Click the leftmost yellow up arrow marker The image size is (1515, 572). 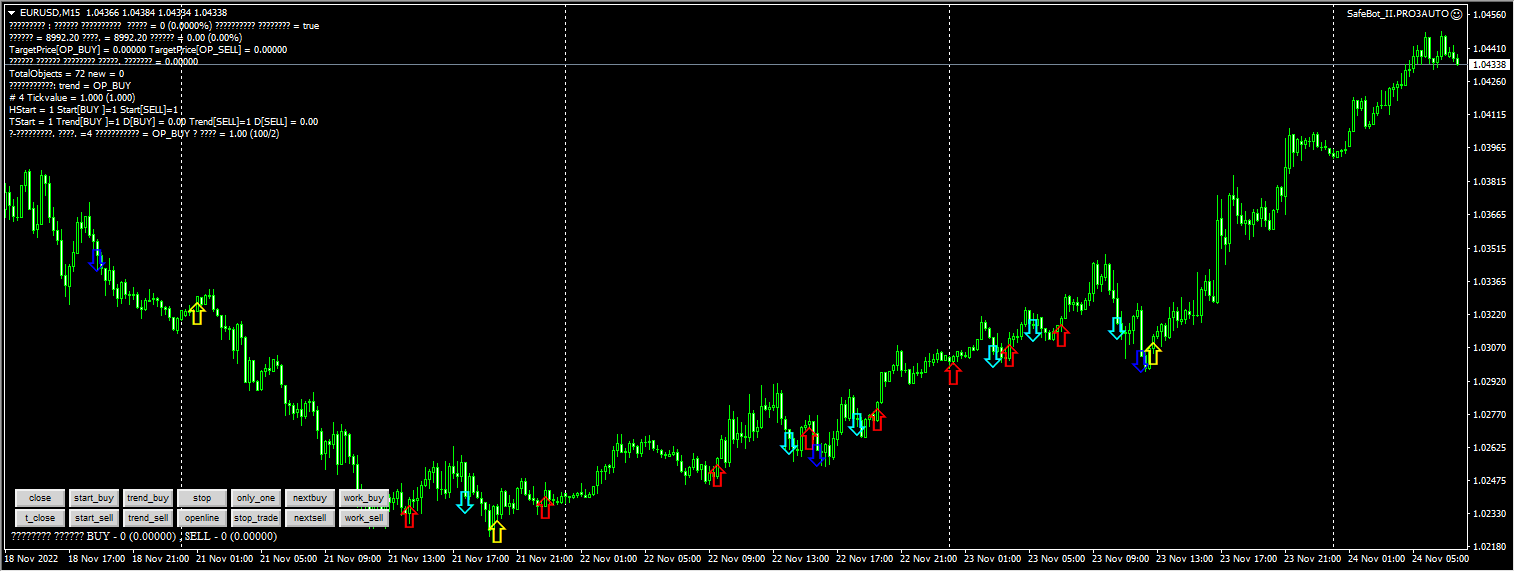[x=197, y=314]
